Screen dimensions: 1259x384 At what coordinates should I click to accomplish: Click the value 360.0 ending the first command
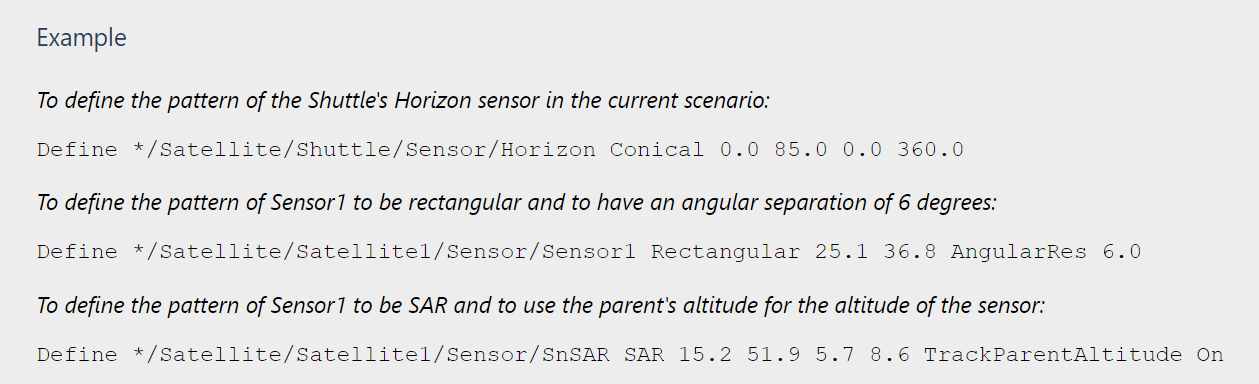(x=930, y=150)
